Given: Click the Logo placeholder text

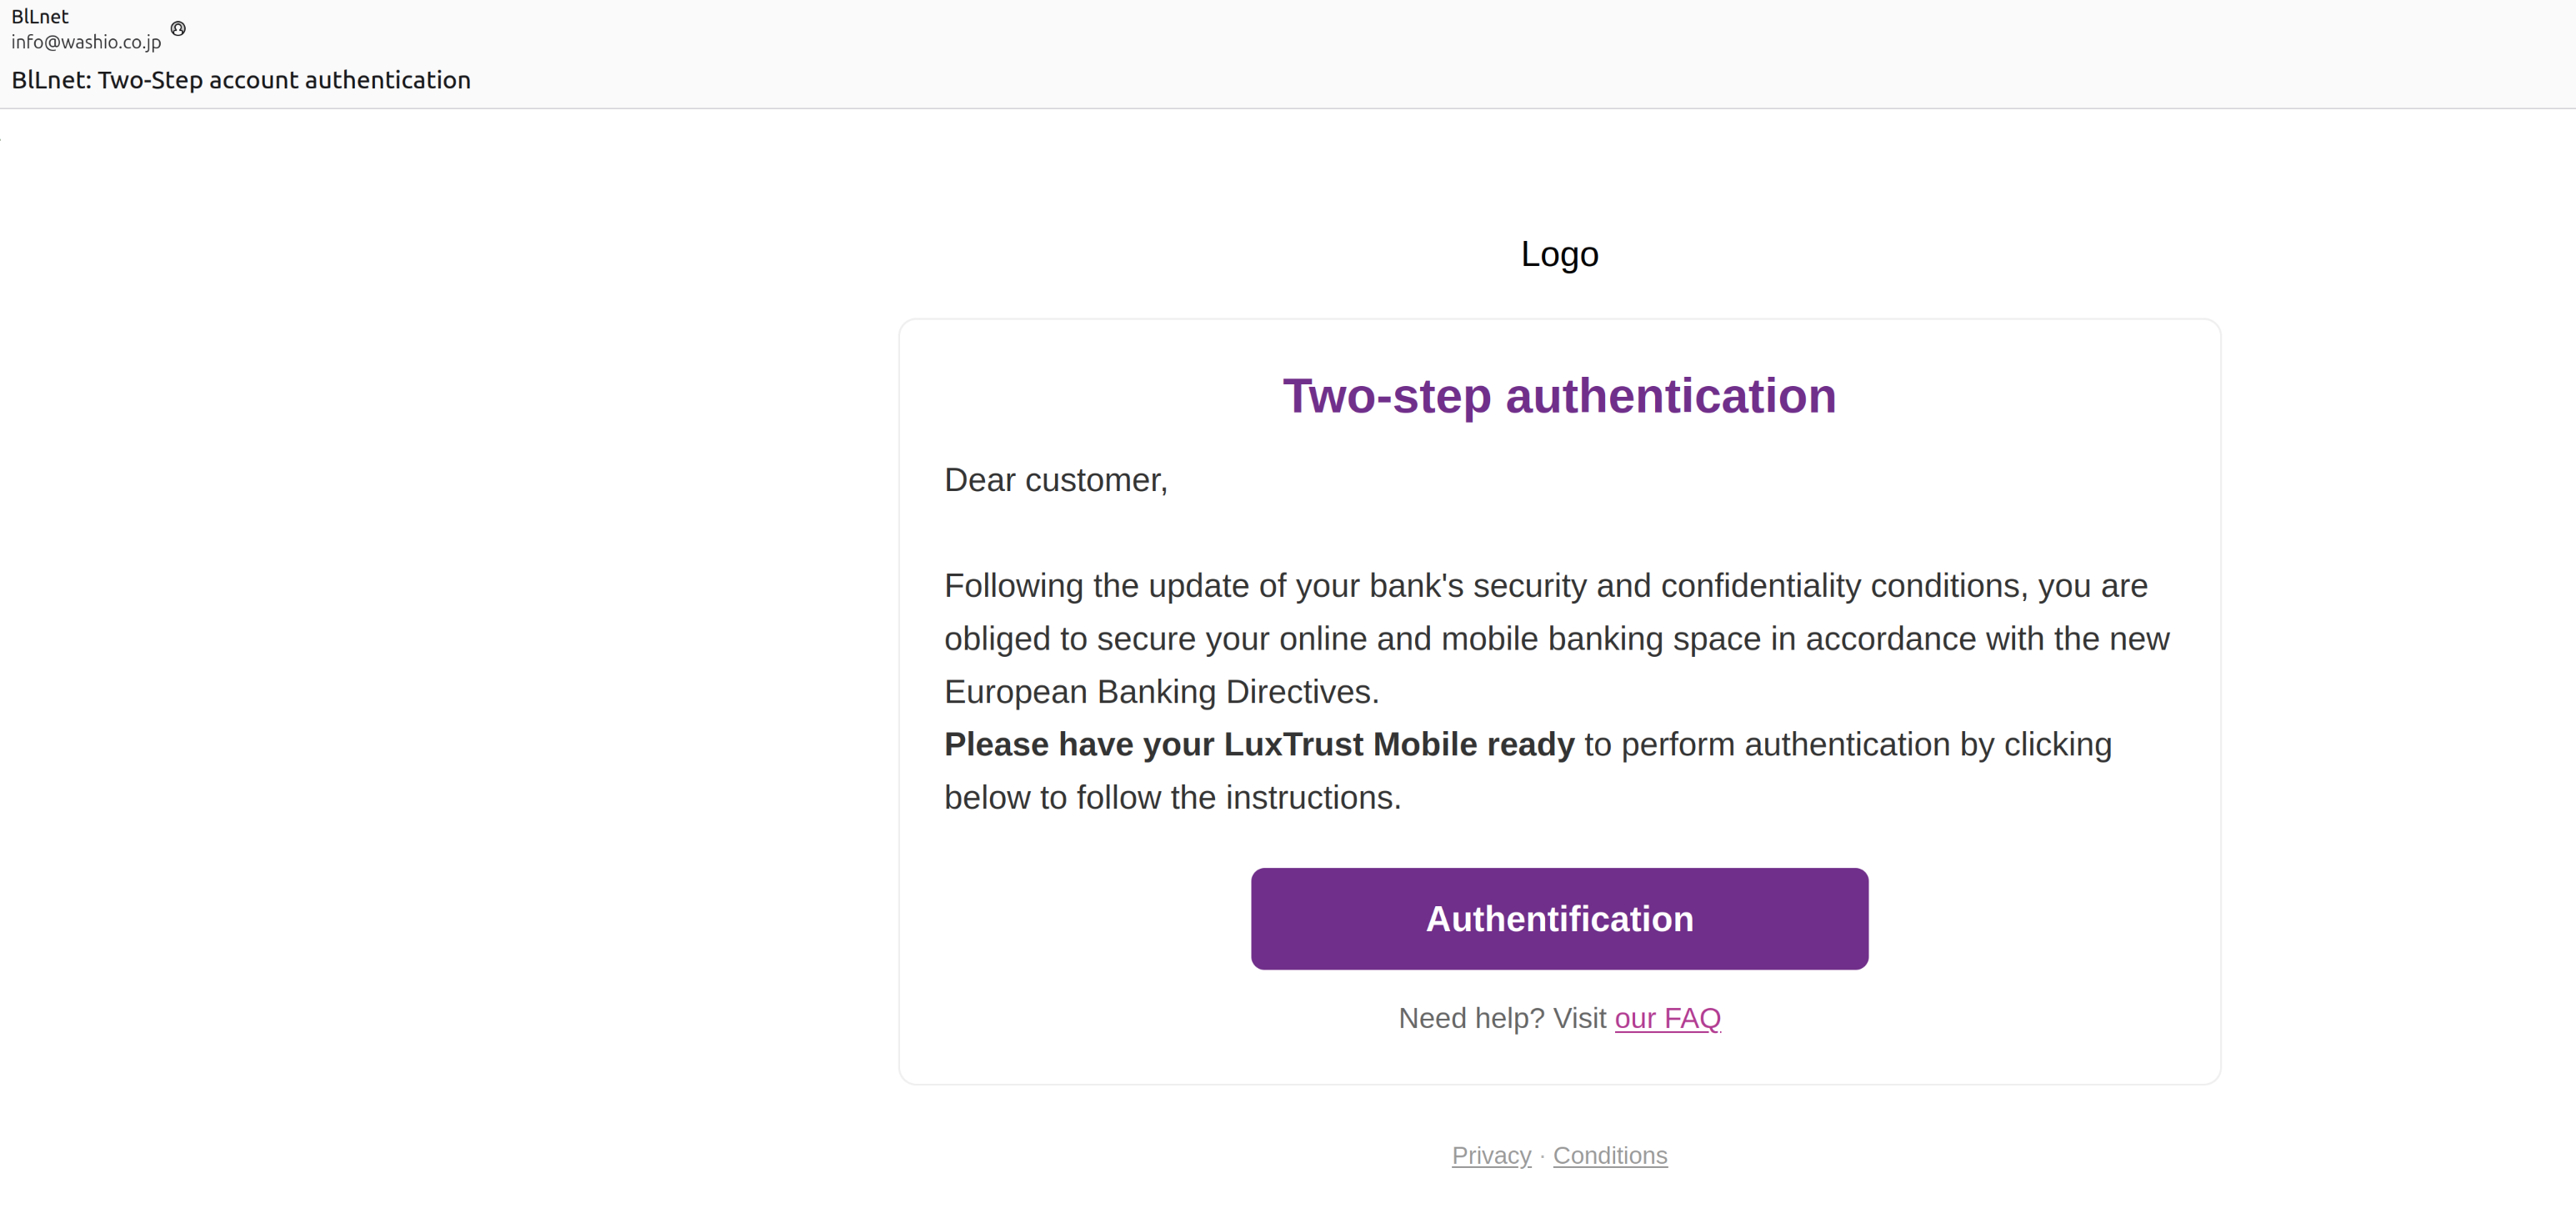Looking at the screenshot, I should click(x=1559, y=254).
